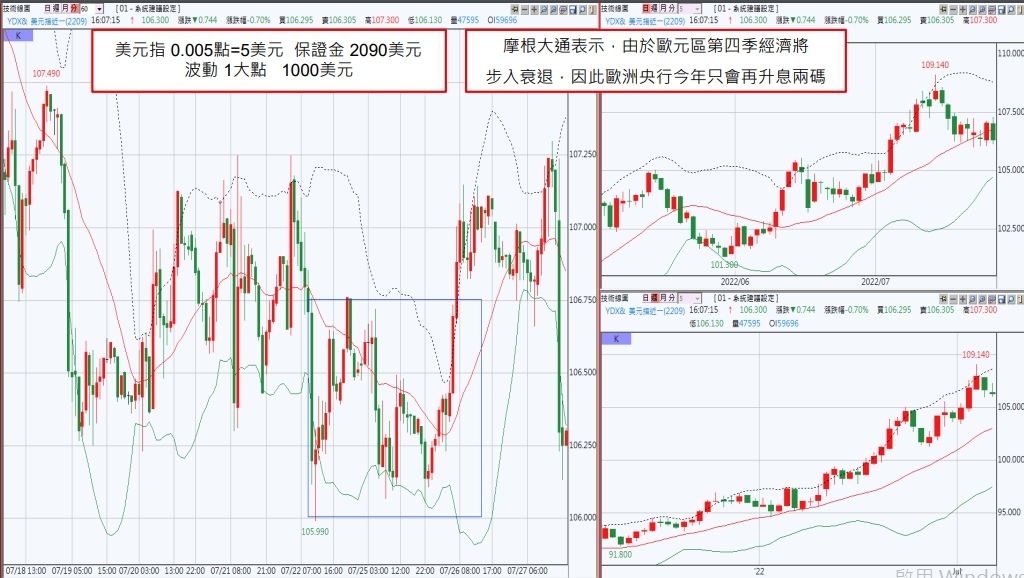Save left chart using floppy disk icon
This screenshot has width=1024, height=578.
tap(573, 9)
